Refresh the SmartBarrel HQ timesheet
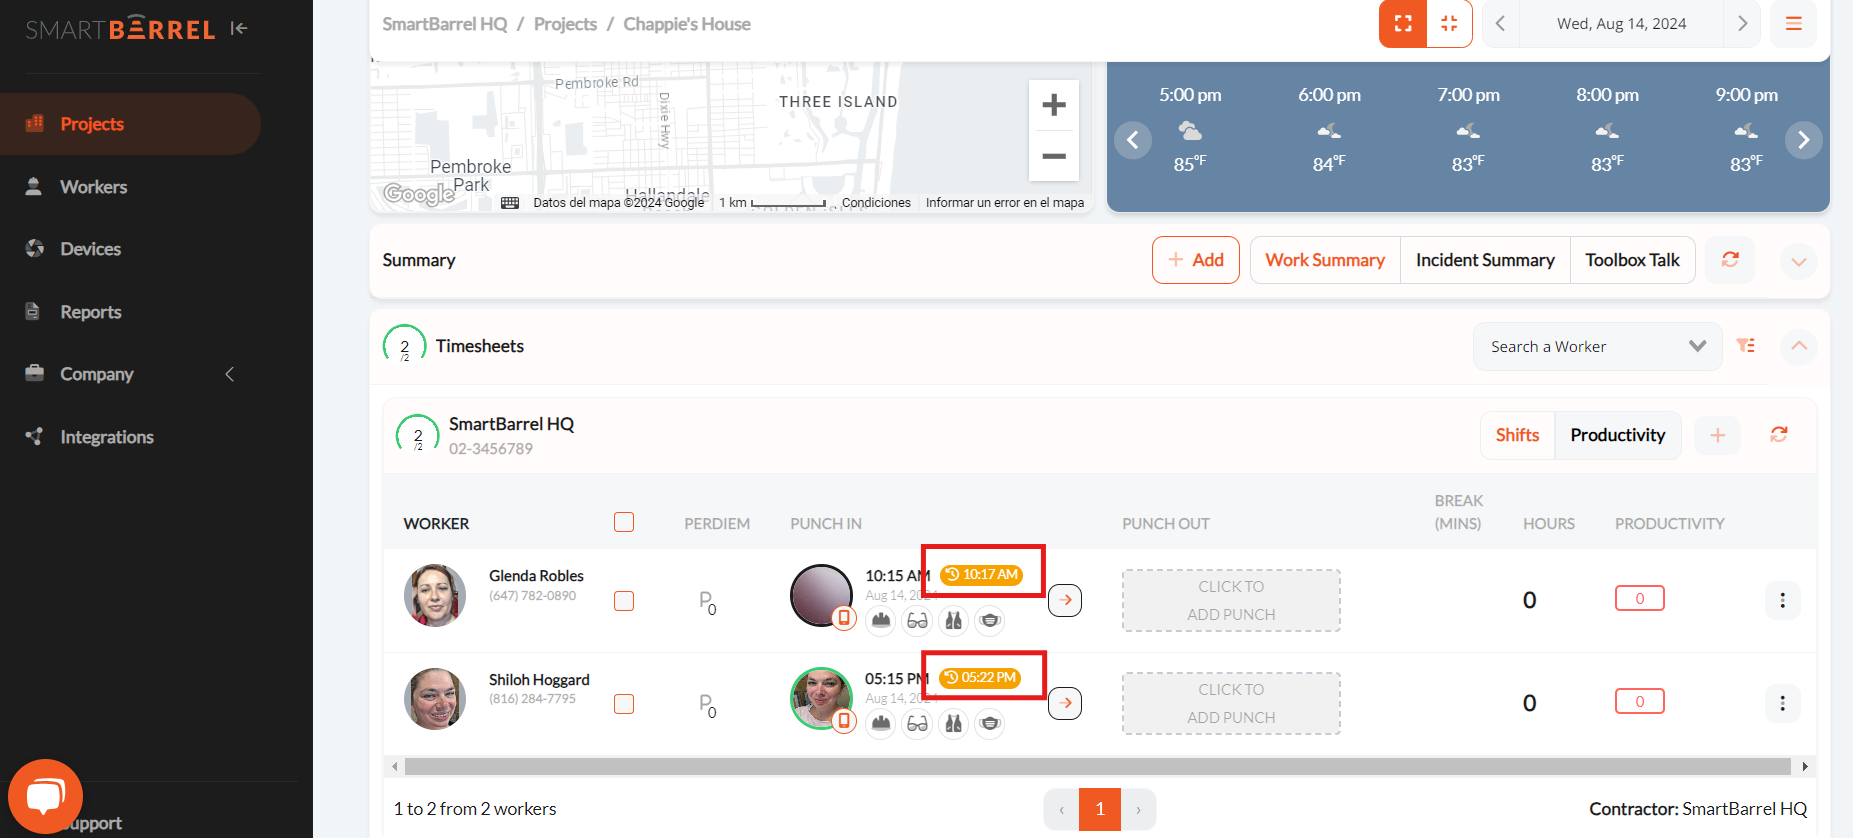1853x838 pixels. (1779, 434)
